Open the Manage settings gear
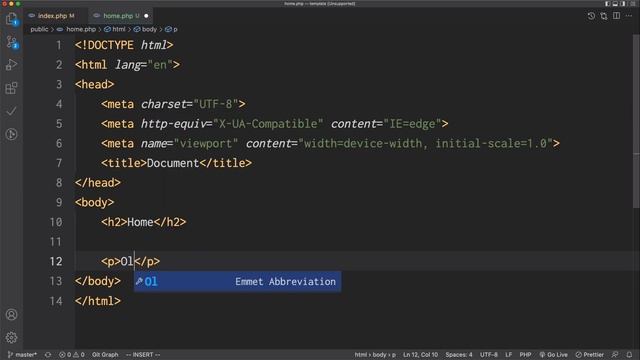Image resolution: width=640 pixels, height=360 pixels. [x=11, y=338]
